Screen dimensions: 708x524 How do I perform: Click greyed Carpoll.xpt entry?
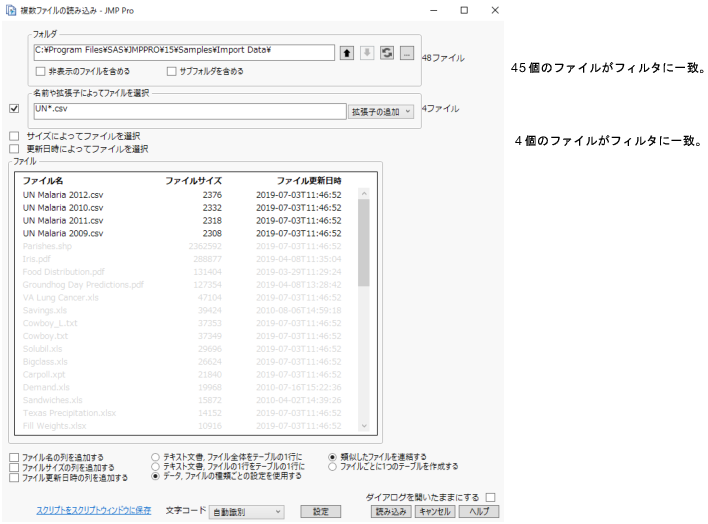tap(44, 374)
